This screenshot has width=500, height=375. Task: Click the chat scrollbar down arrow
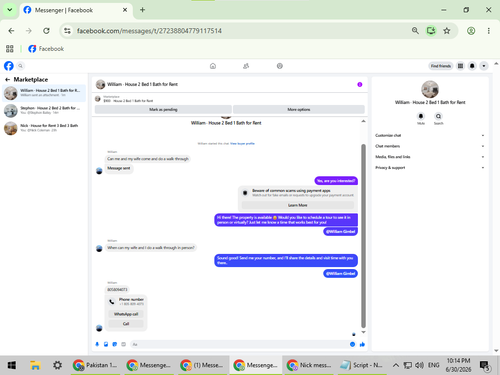coord(363,332)
